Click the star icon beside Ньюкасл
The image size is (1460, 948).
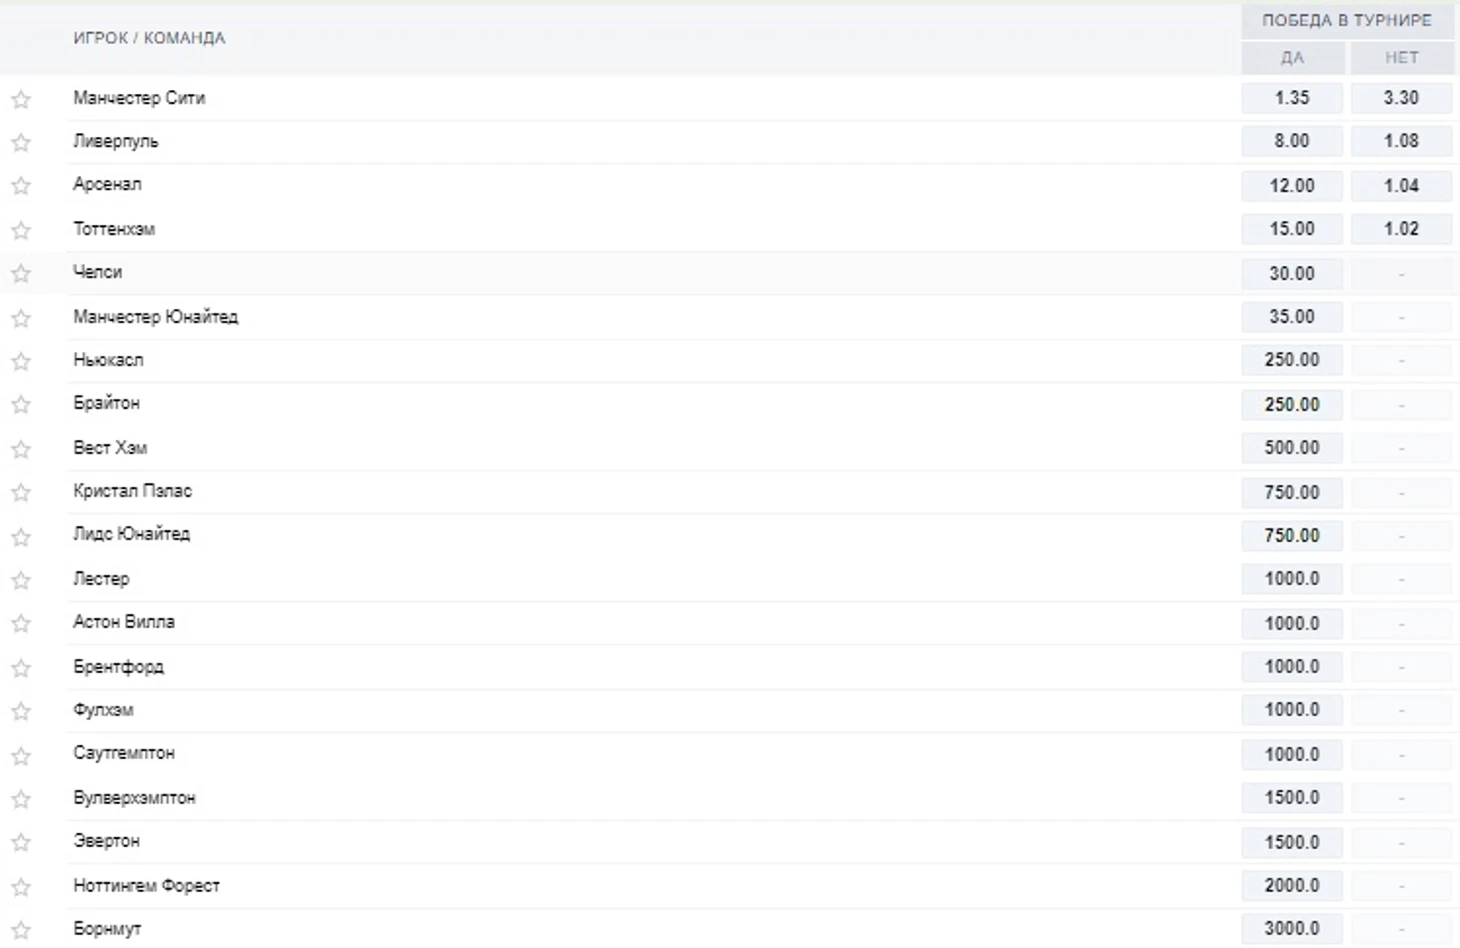(21, 361)
